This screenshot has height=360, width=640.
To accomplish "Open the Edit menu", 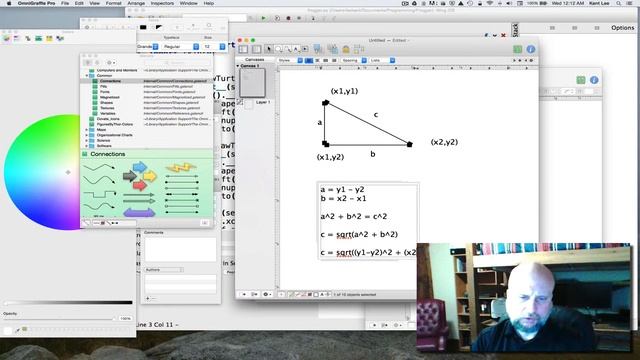I will 79,3.
